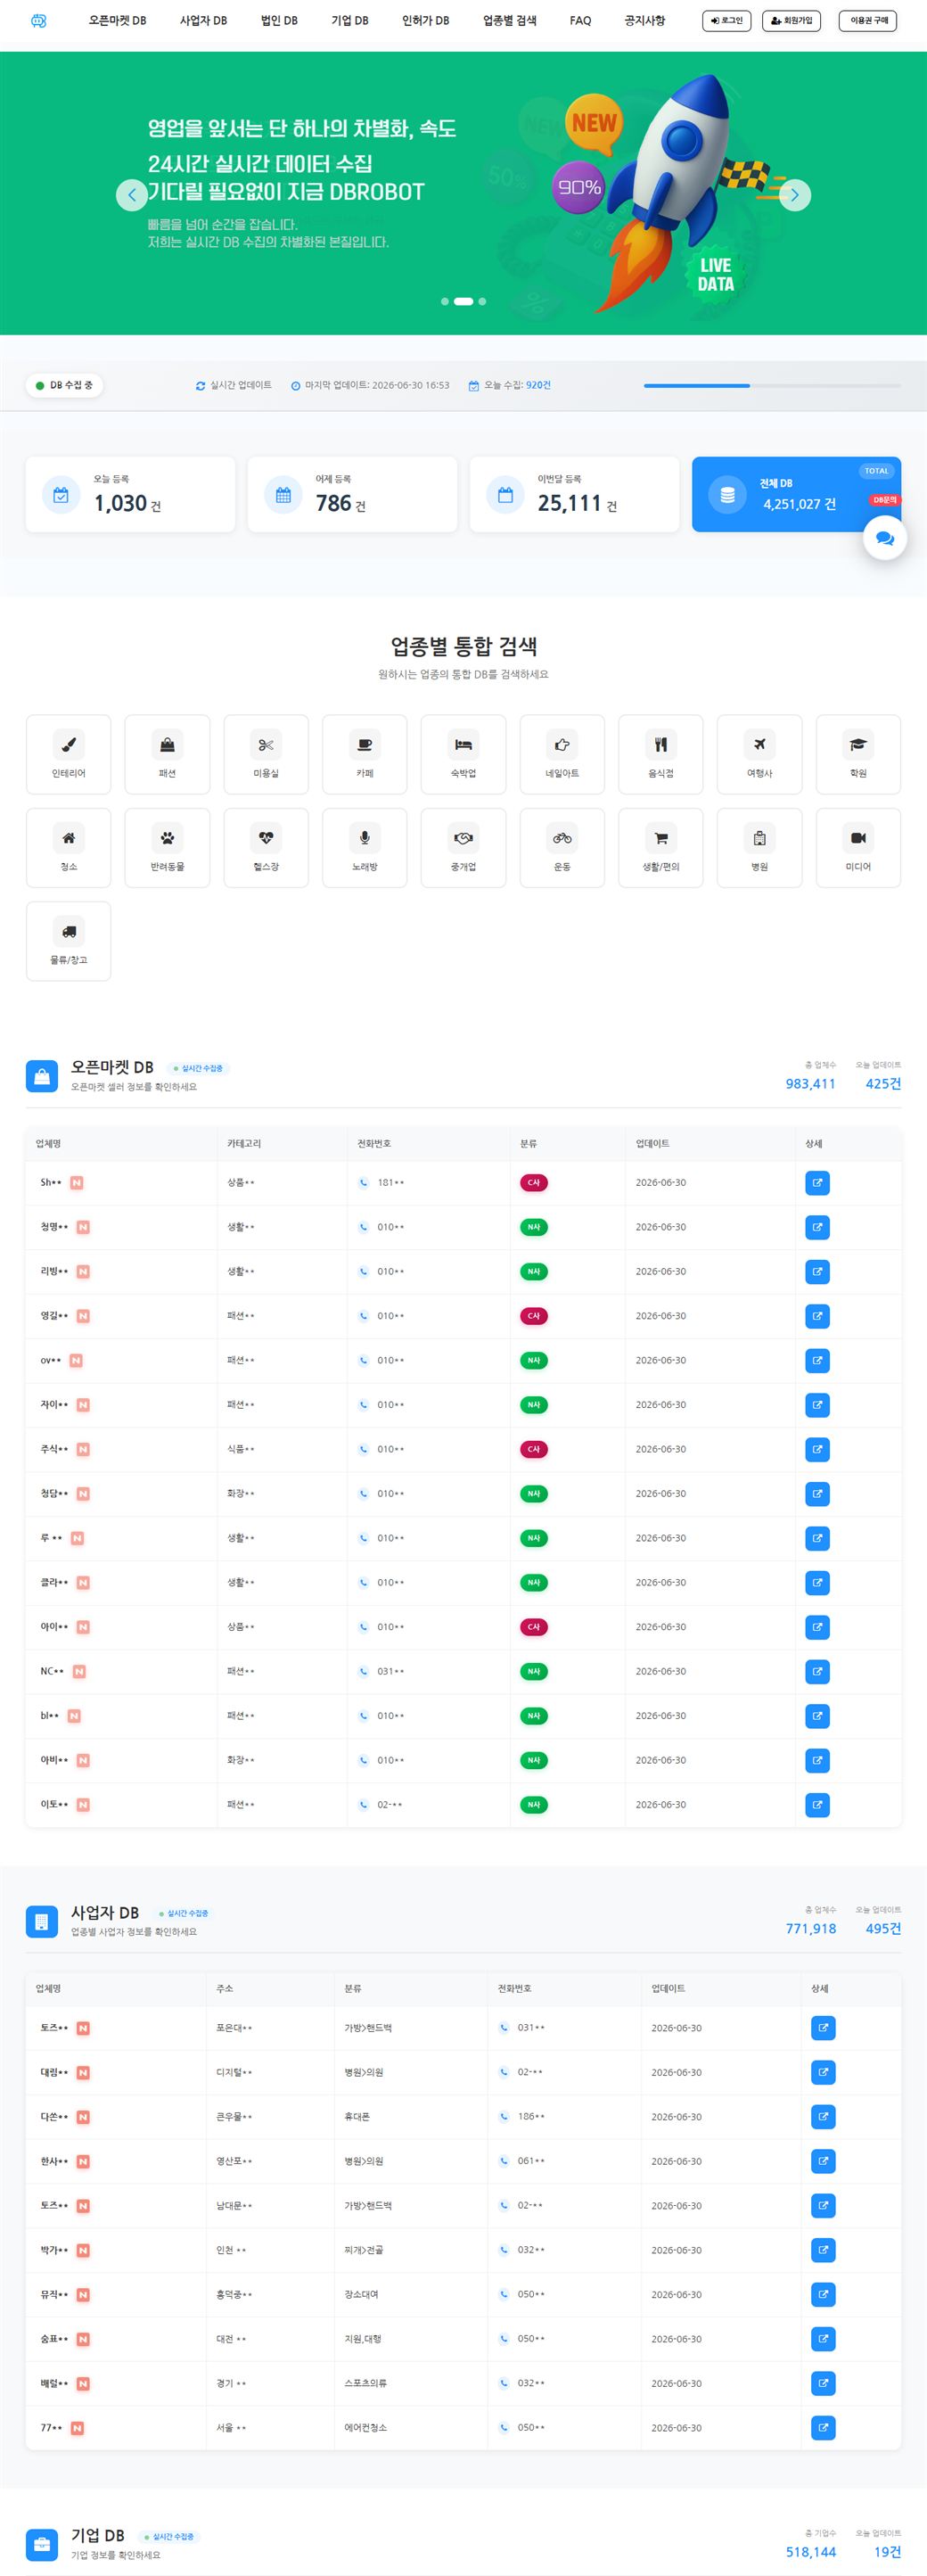
Task: Select the 운동 bicycle category
Action: click(562, 847)
